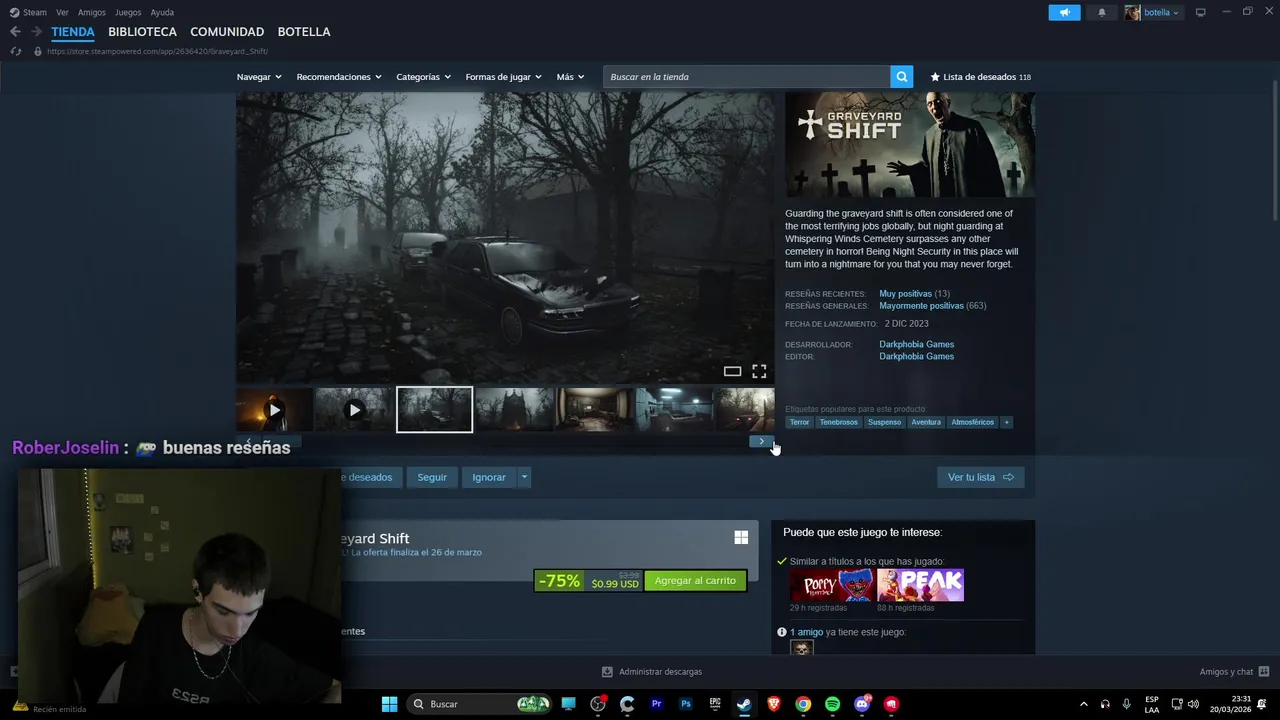Select the TIENDA tab
The width and height of the screenshot is (1280, 720).
coord(73,32)
